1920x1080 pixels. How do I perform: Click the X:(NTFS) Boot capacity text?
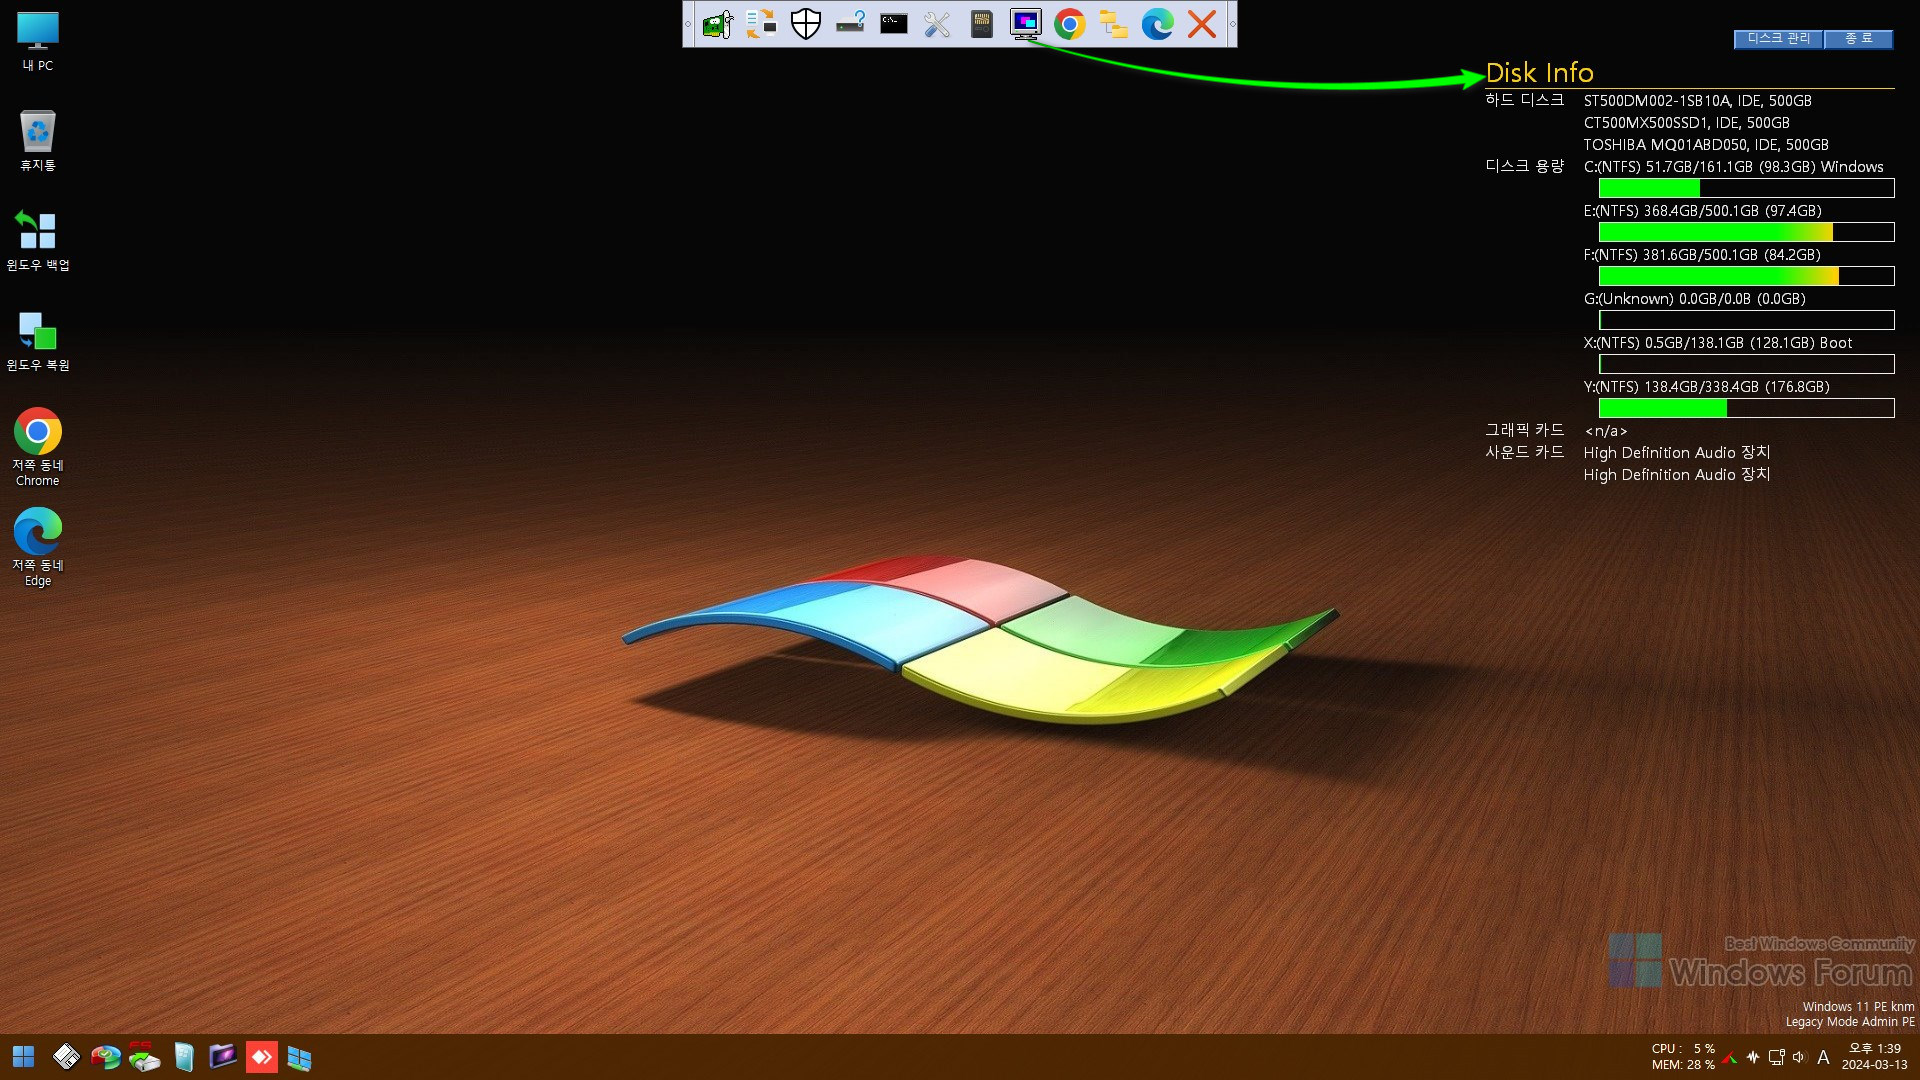tap(1718, 343)
